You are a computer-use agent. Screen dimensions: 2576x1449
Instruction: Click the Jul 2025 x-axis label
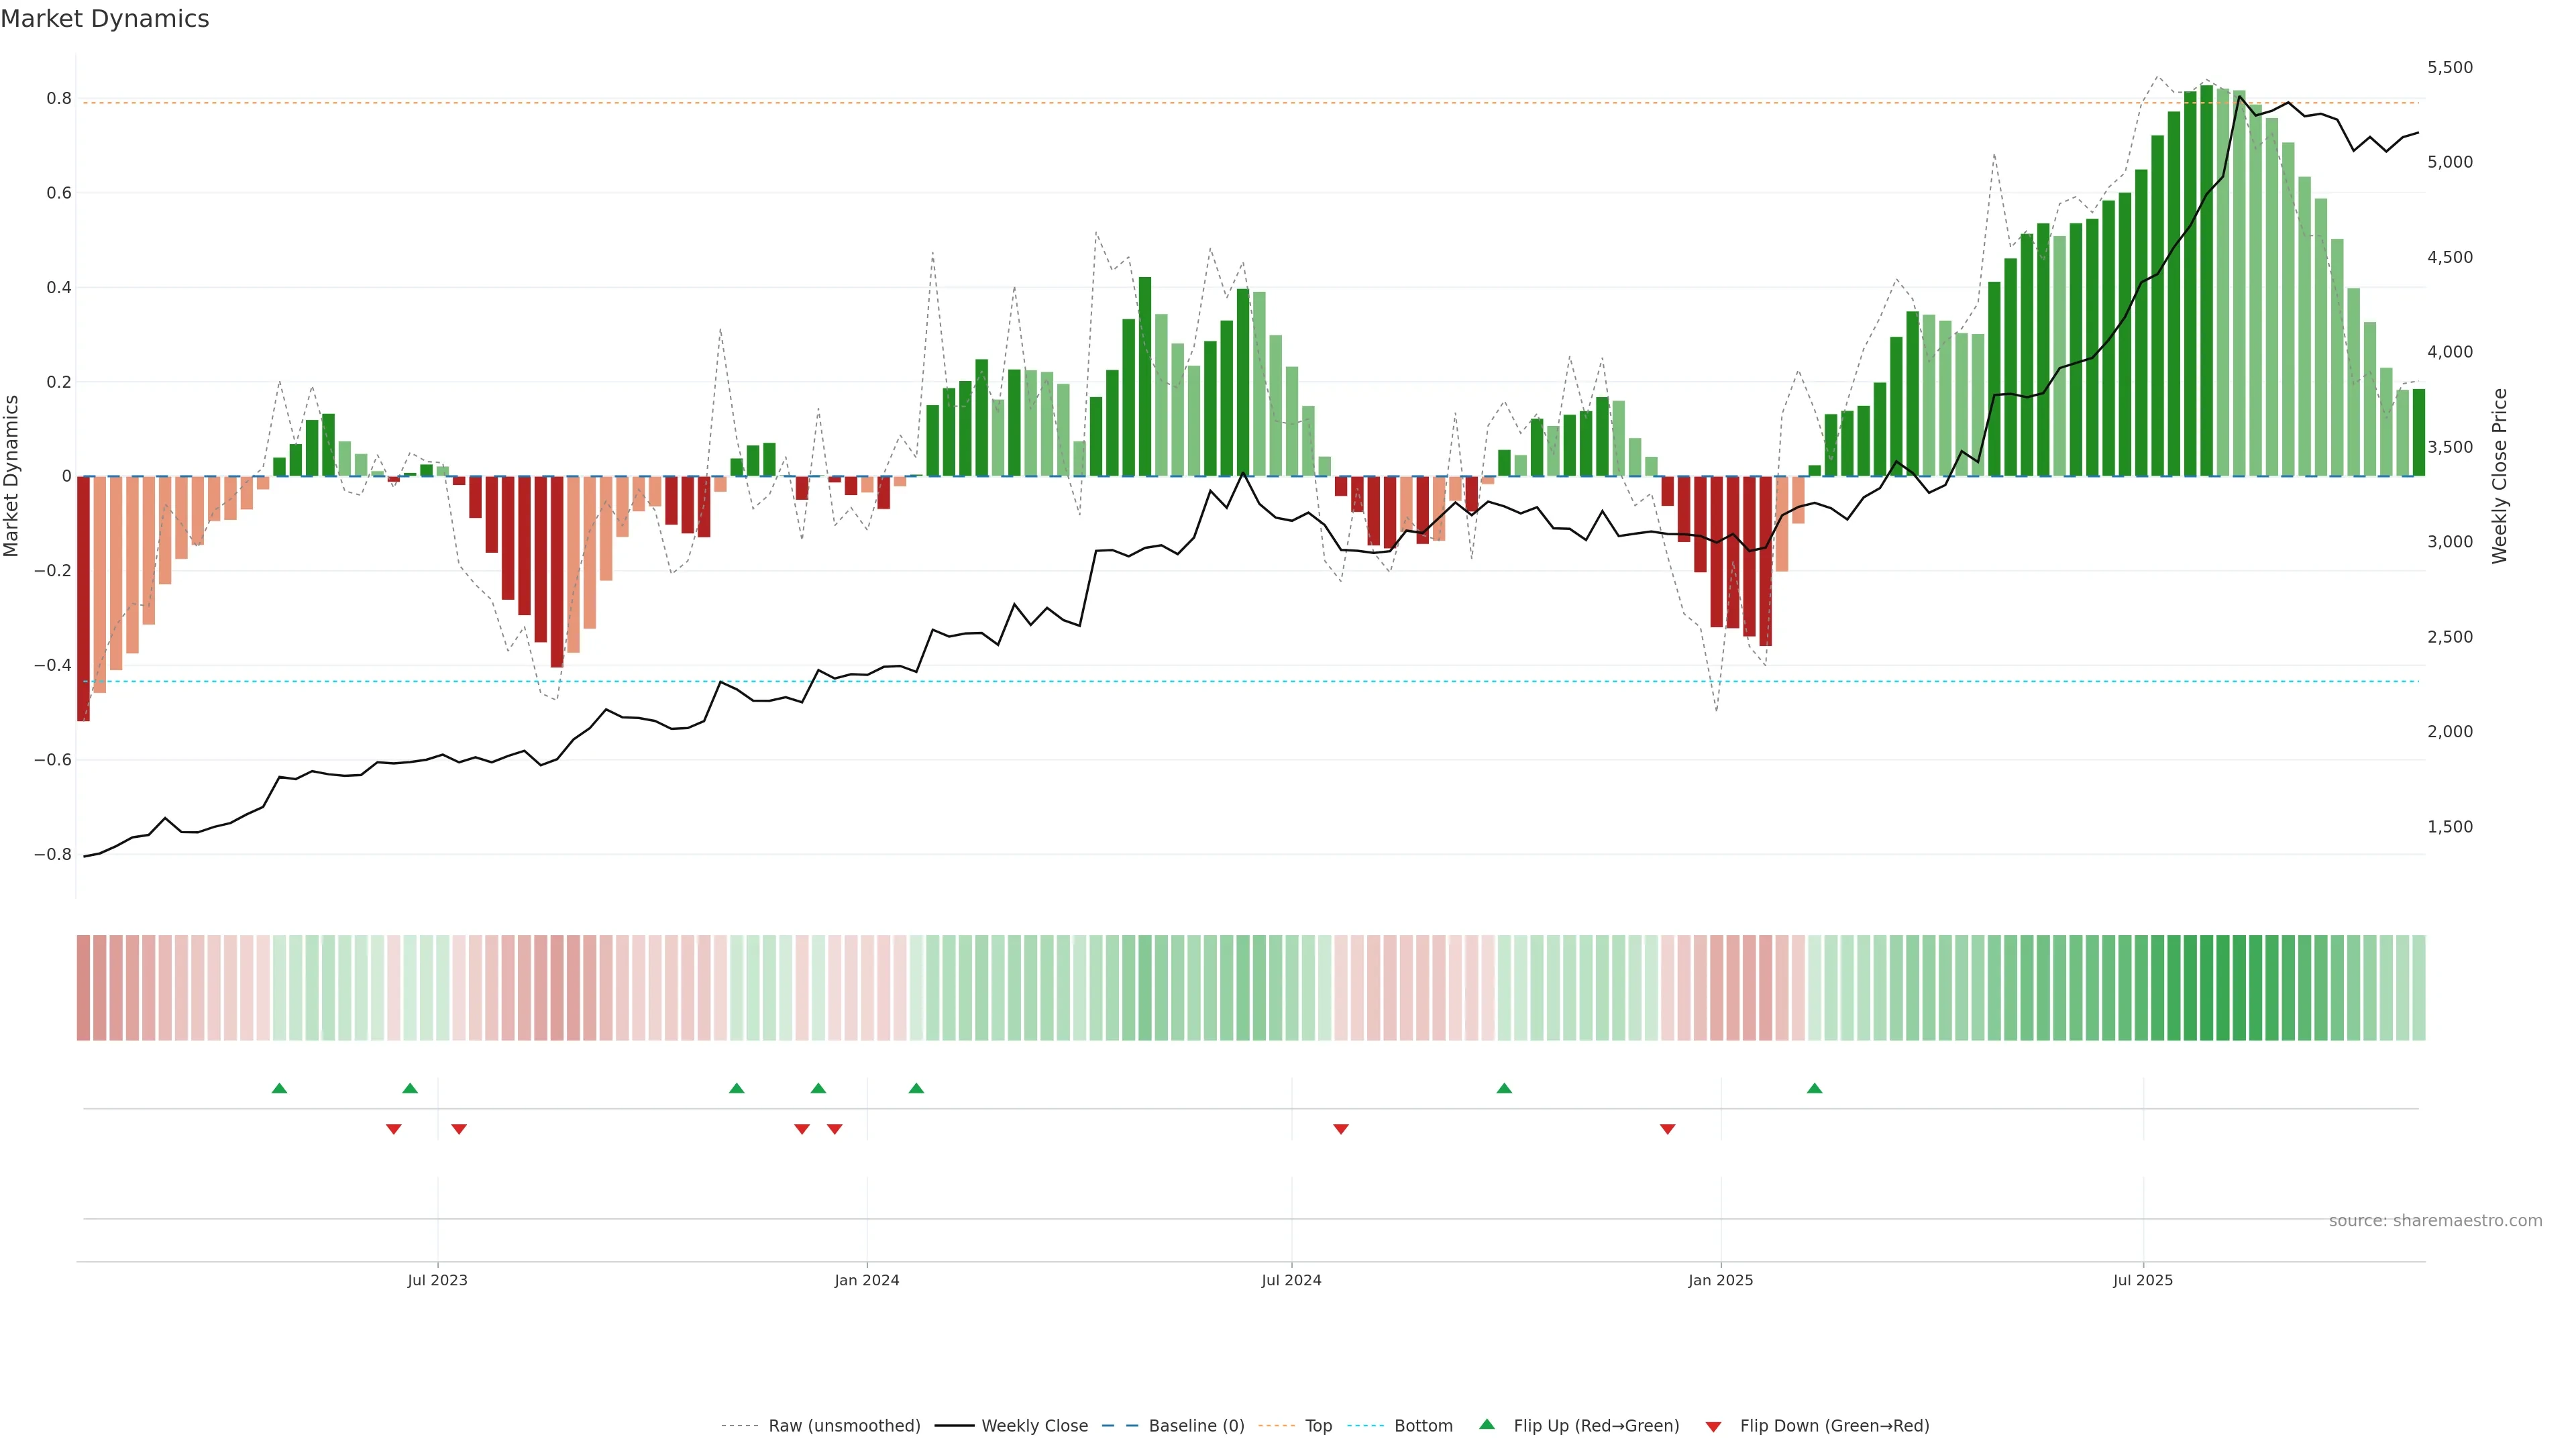2142,1280
